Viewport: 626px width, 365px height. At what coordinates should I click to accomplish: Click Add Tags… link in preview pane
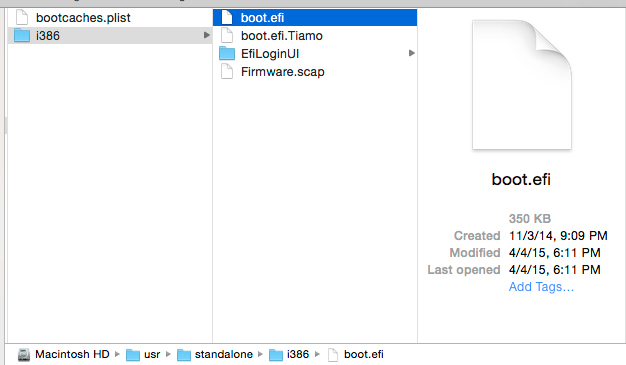541,287
